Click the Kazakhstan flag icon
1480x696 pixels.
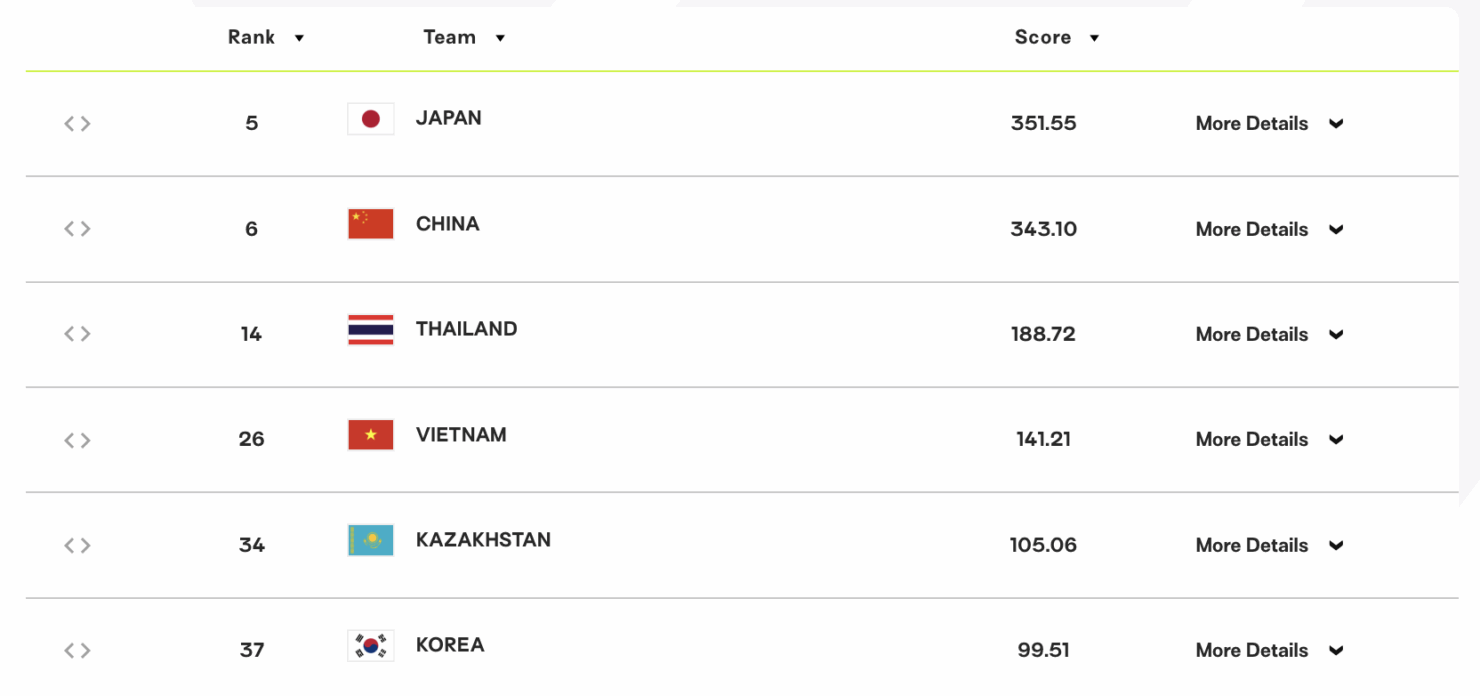click(370, 540)
